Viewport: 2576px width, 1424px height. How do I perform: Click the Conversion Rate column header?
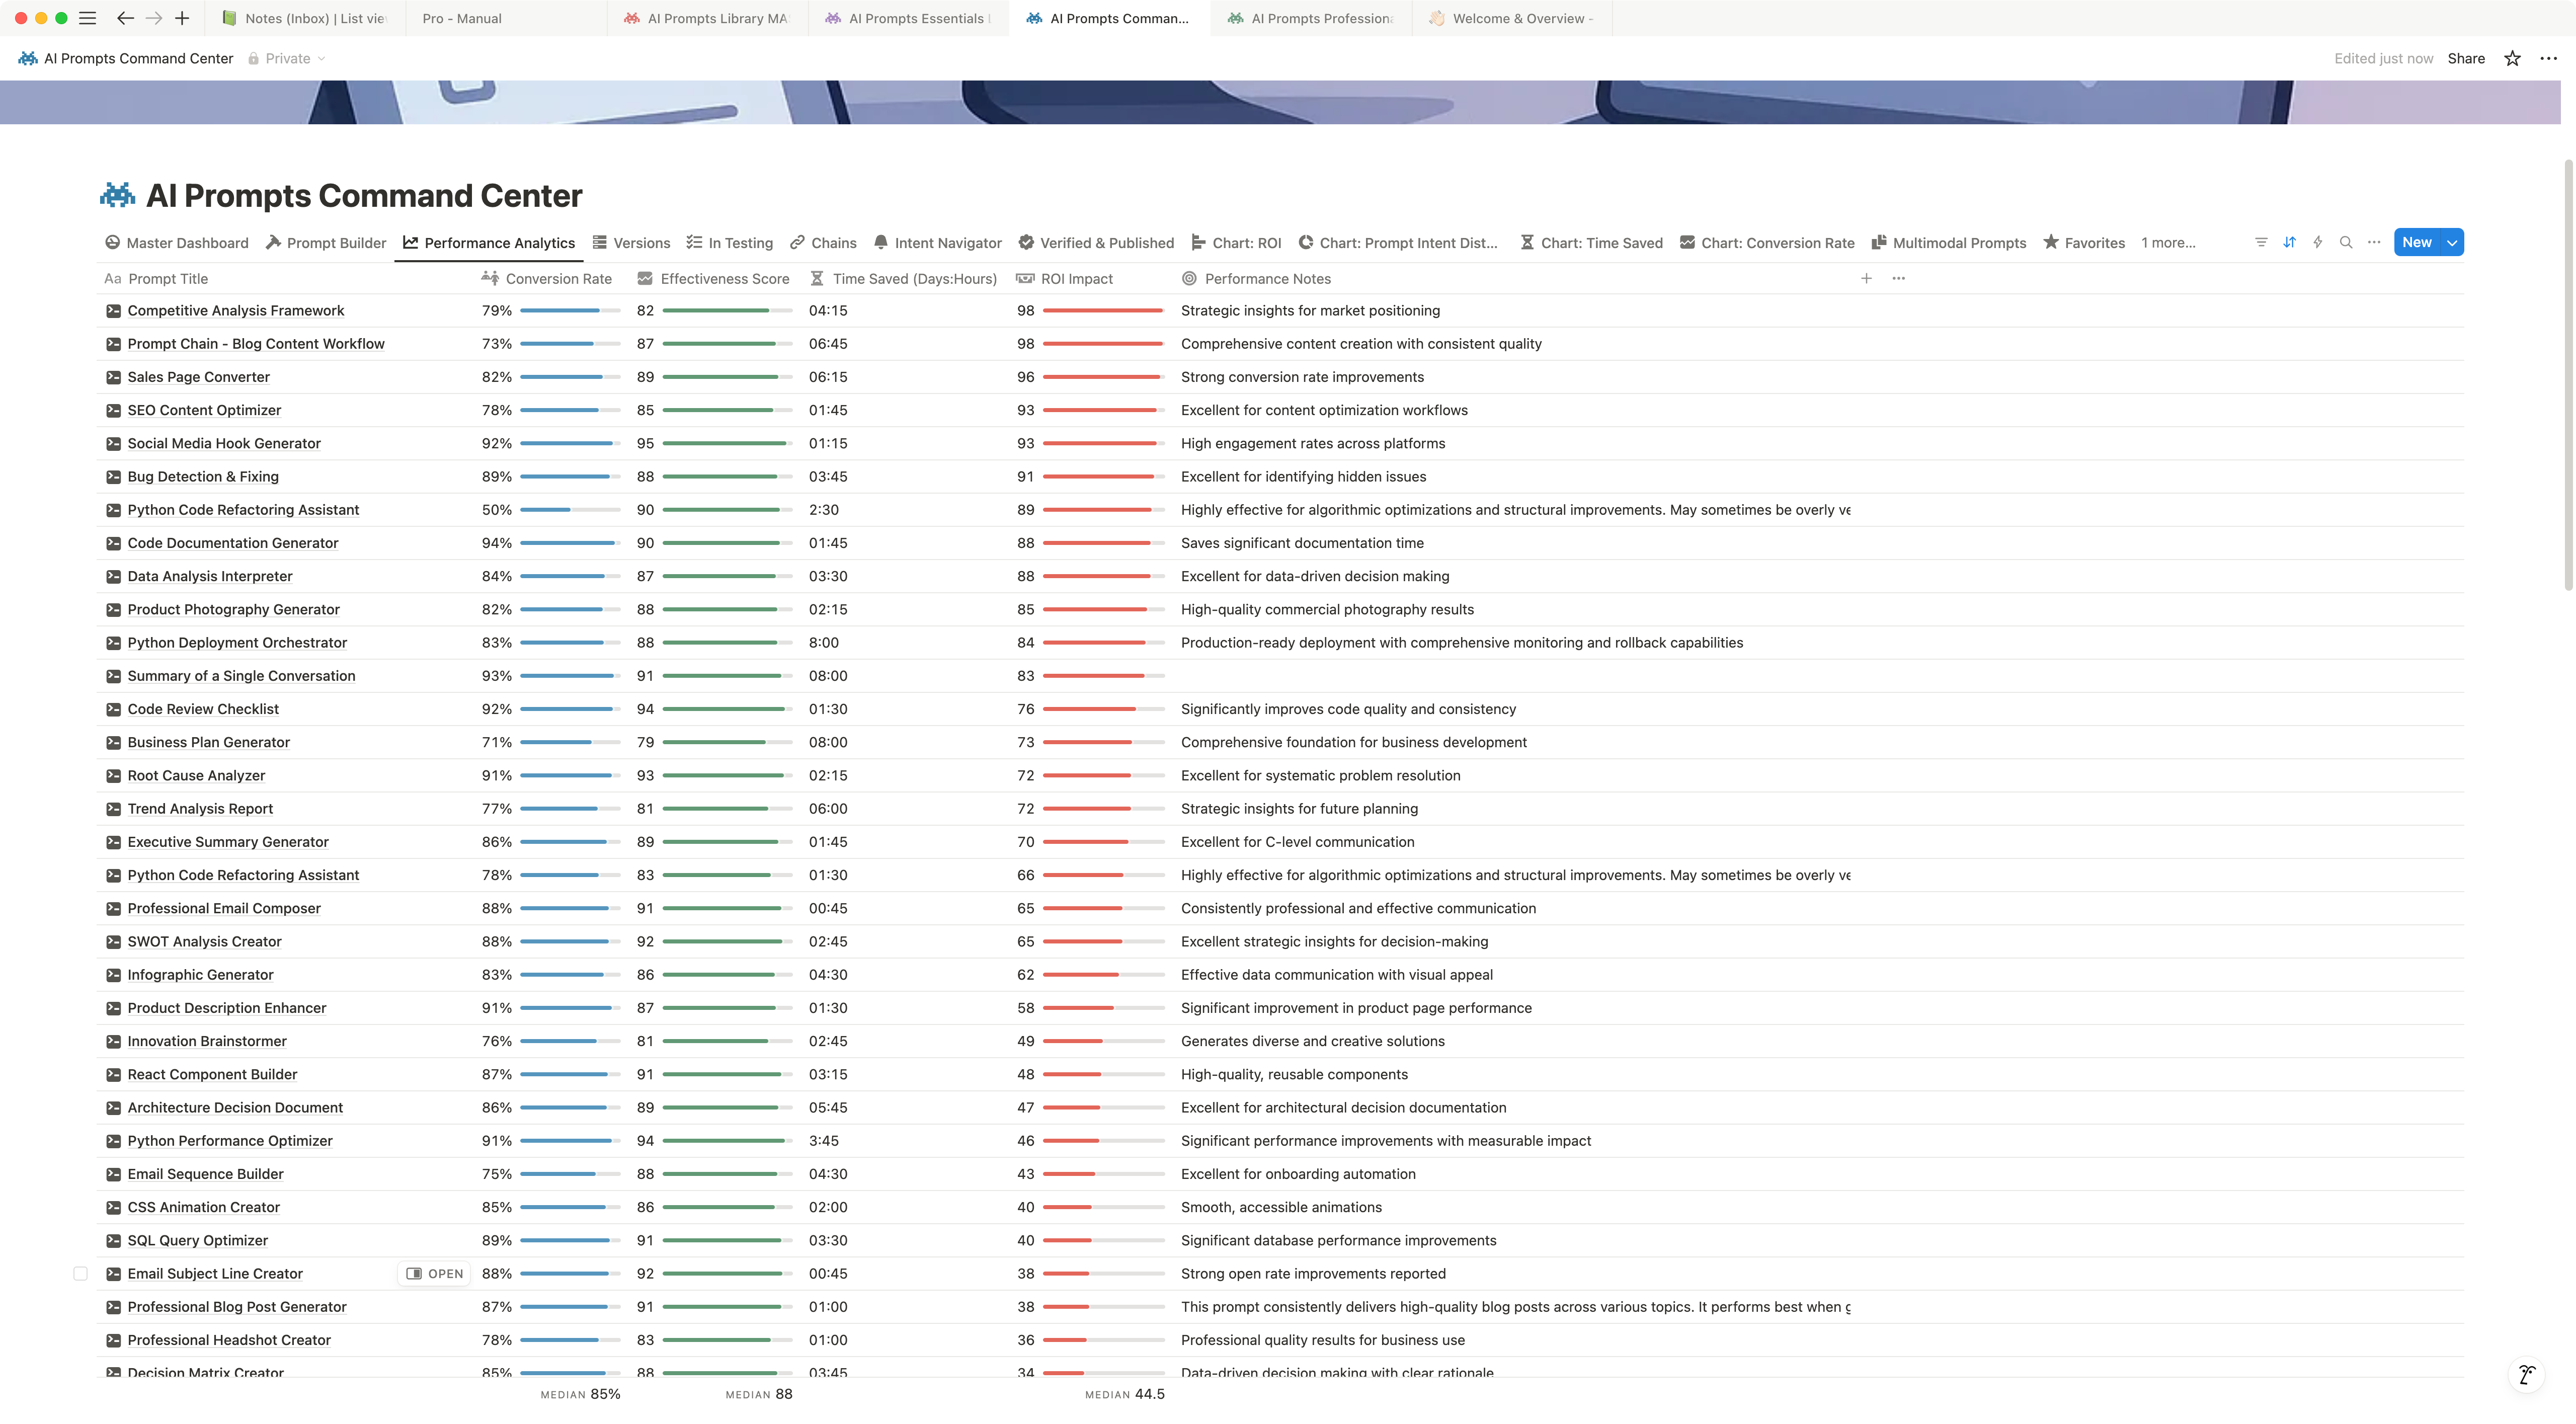coord(547,278)
